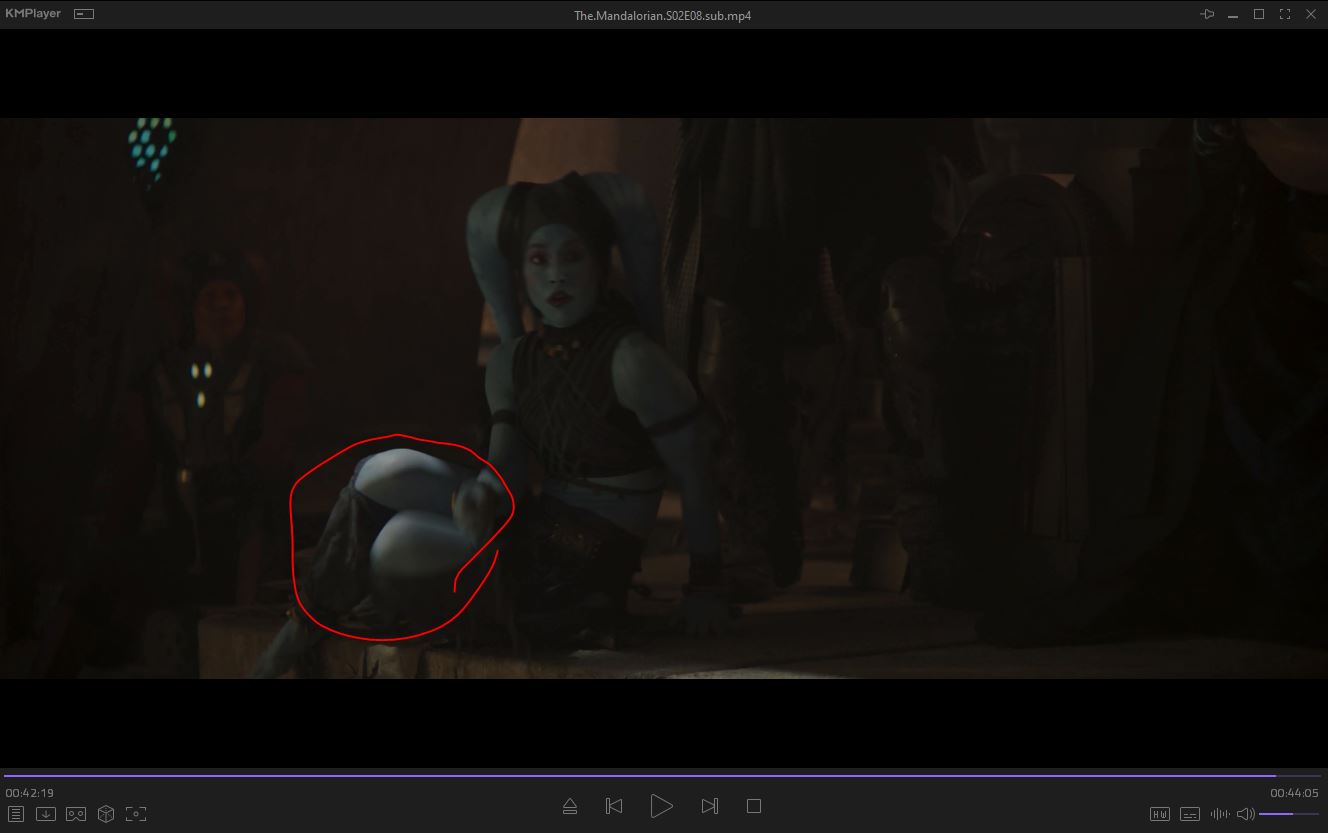
Task: Toggle pin window on top
Action: [x=1207, y=14]
